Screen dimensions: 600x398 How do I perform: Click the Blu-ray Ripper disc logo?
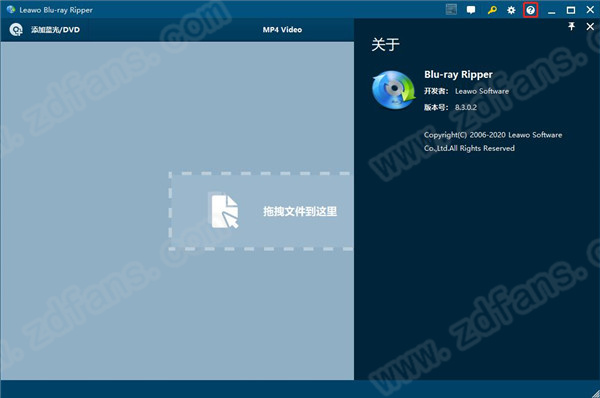[x=394, y=90]
